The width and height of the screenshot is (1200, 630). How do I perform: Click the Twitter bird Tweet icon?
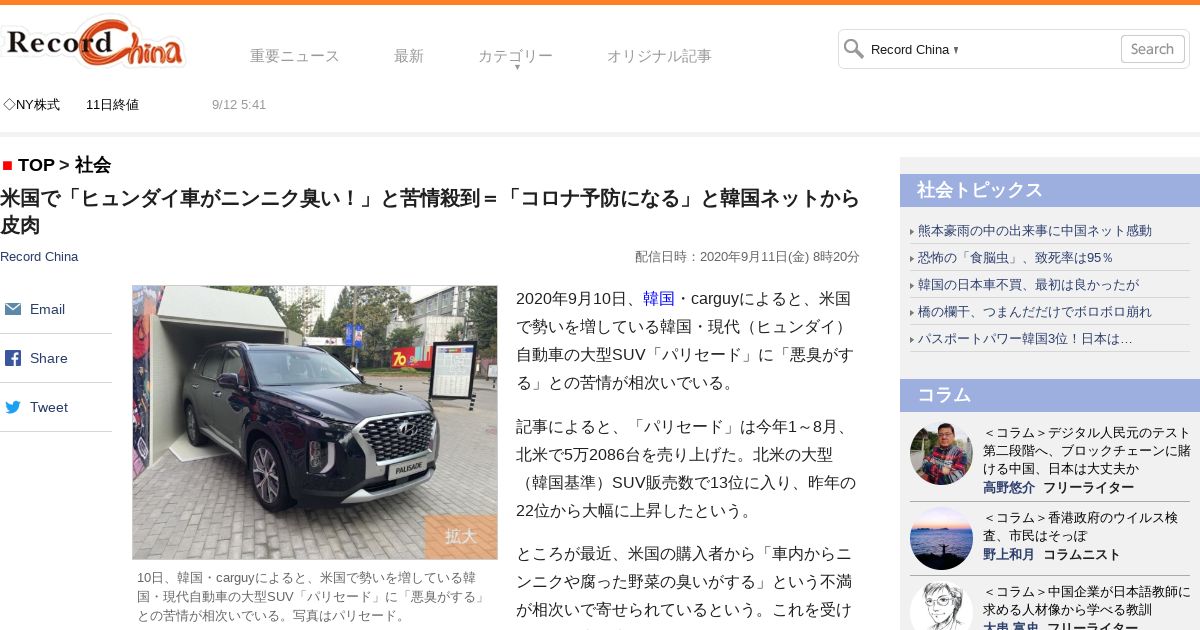click(x=13, y=407)
